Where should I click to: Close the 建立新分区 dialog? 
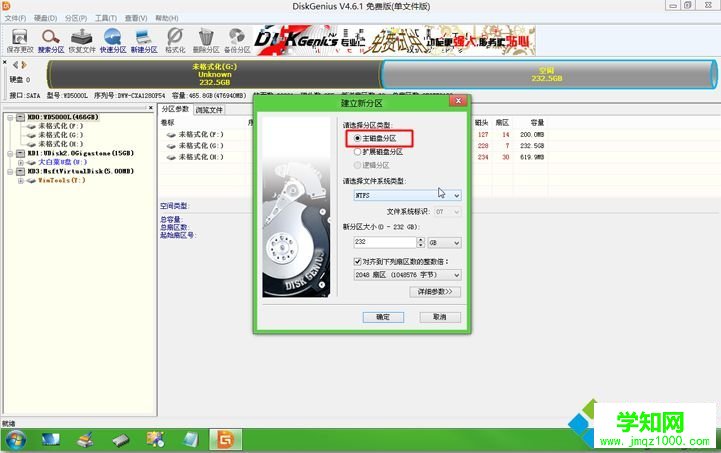458,100
